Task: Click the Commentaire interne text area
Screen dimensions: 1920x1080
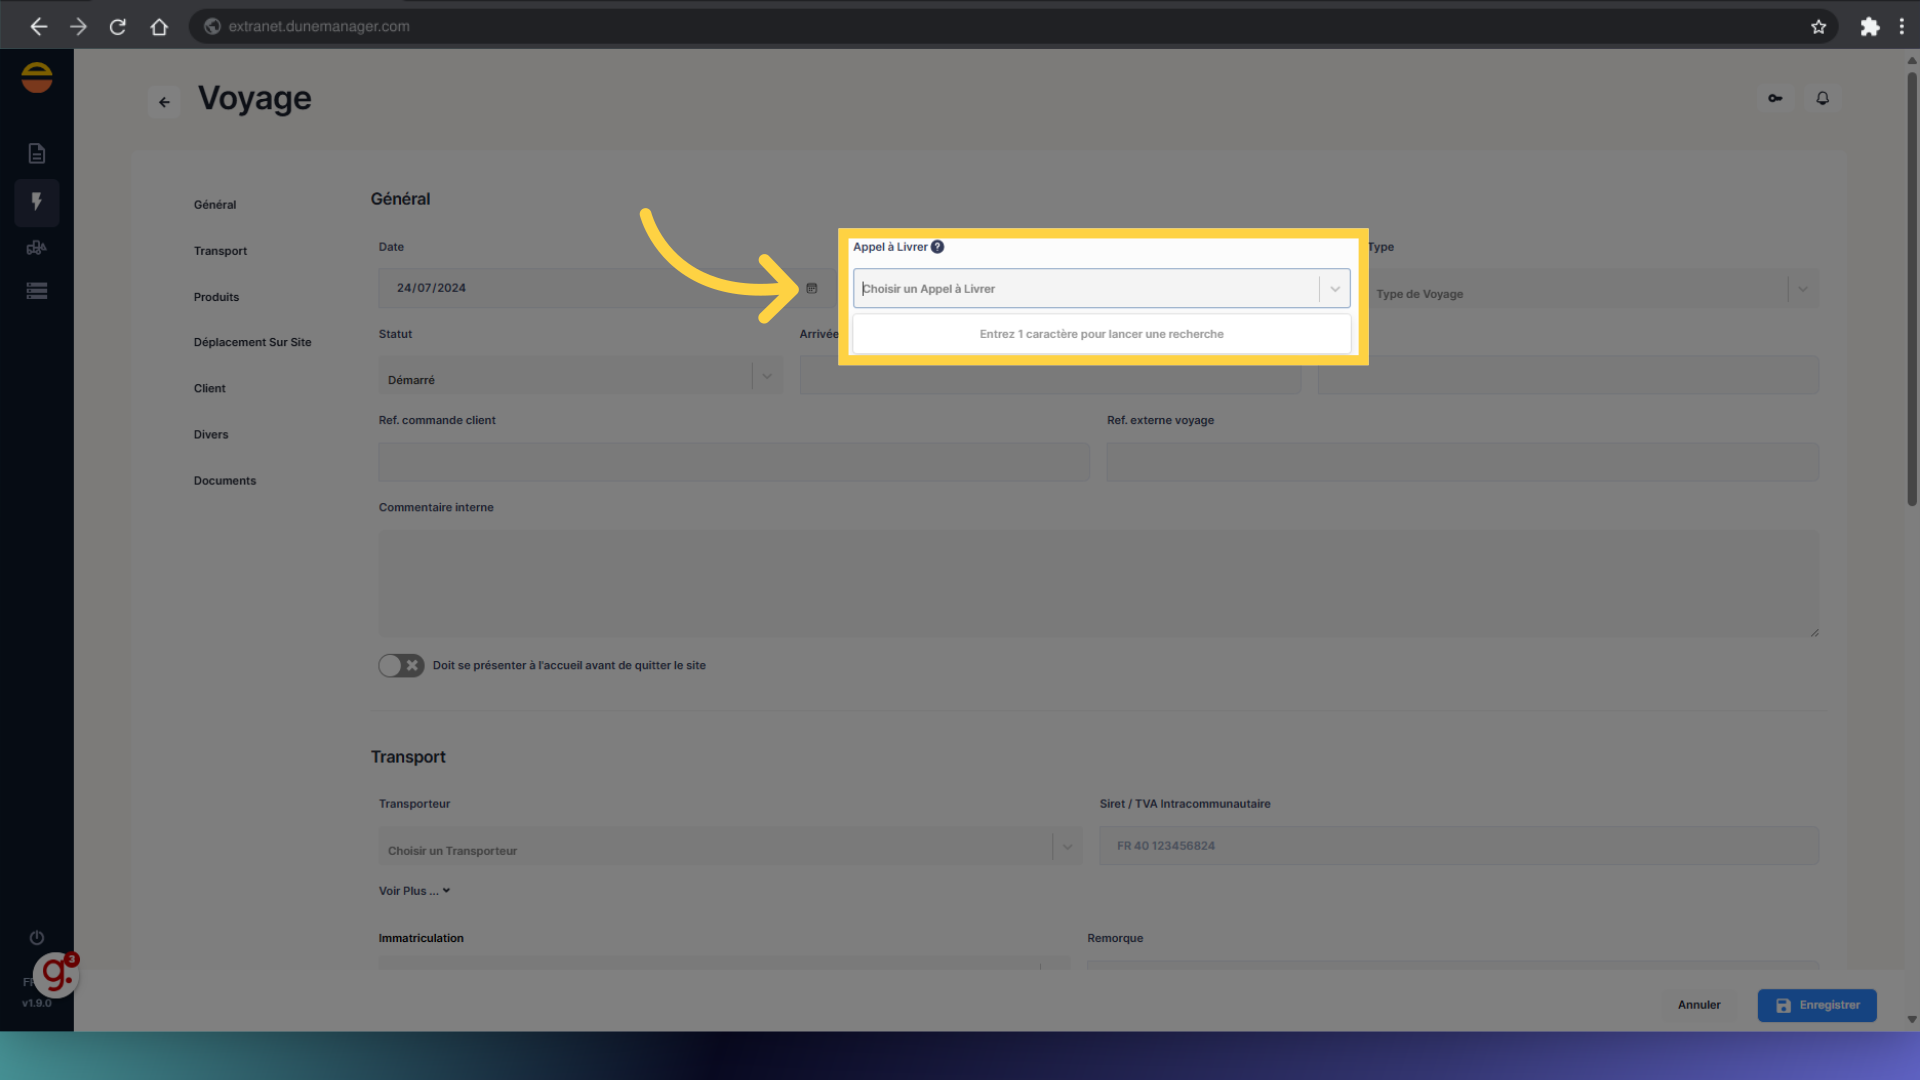Action: (1097, 583)
